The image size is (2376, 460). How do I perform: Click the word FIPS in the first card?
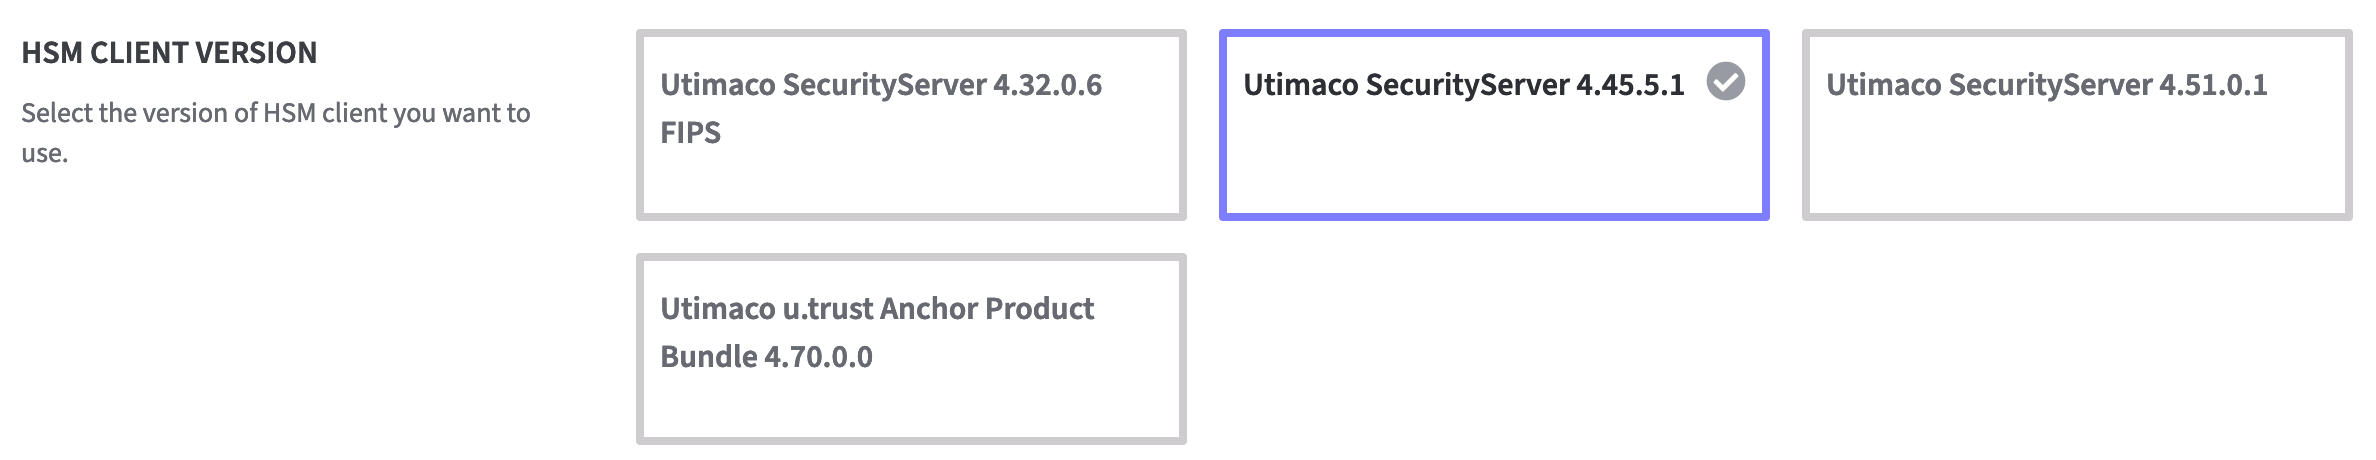(x=690, y=133)
